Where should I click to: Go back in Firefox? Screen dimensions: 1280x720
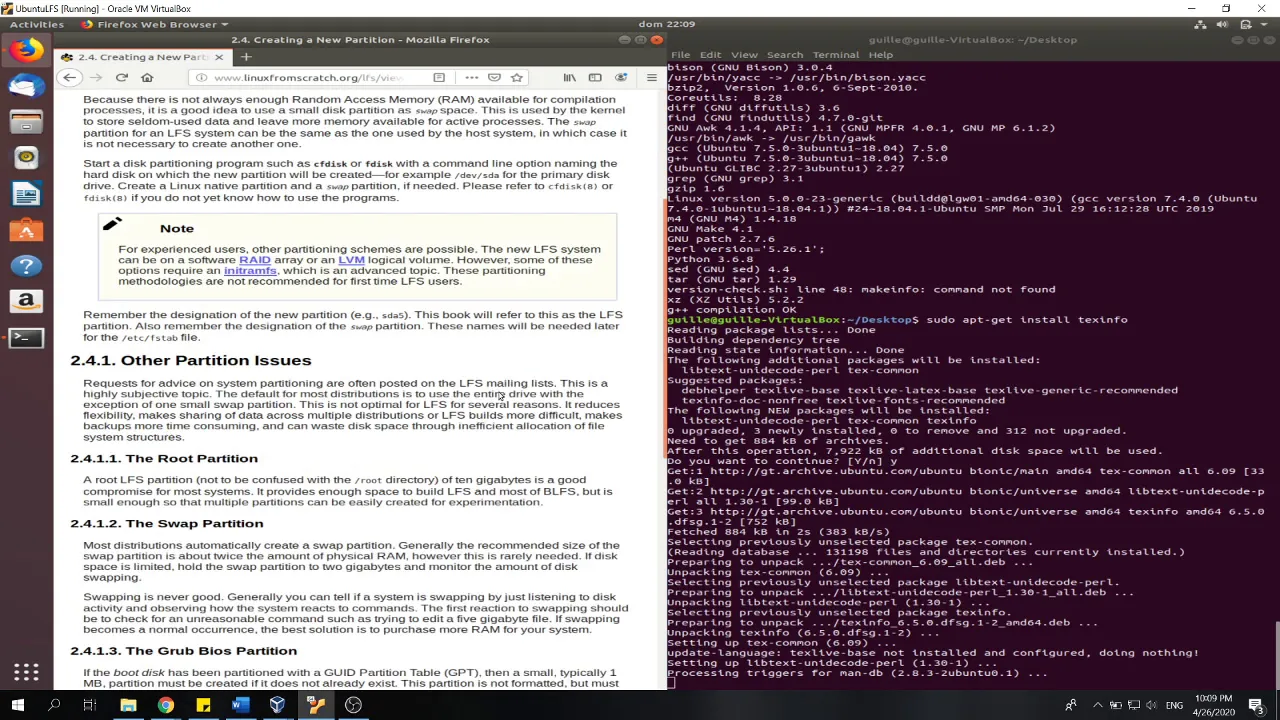pos(68,78)
